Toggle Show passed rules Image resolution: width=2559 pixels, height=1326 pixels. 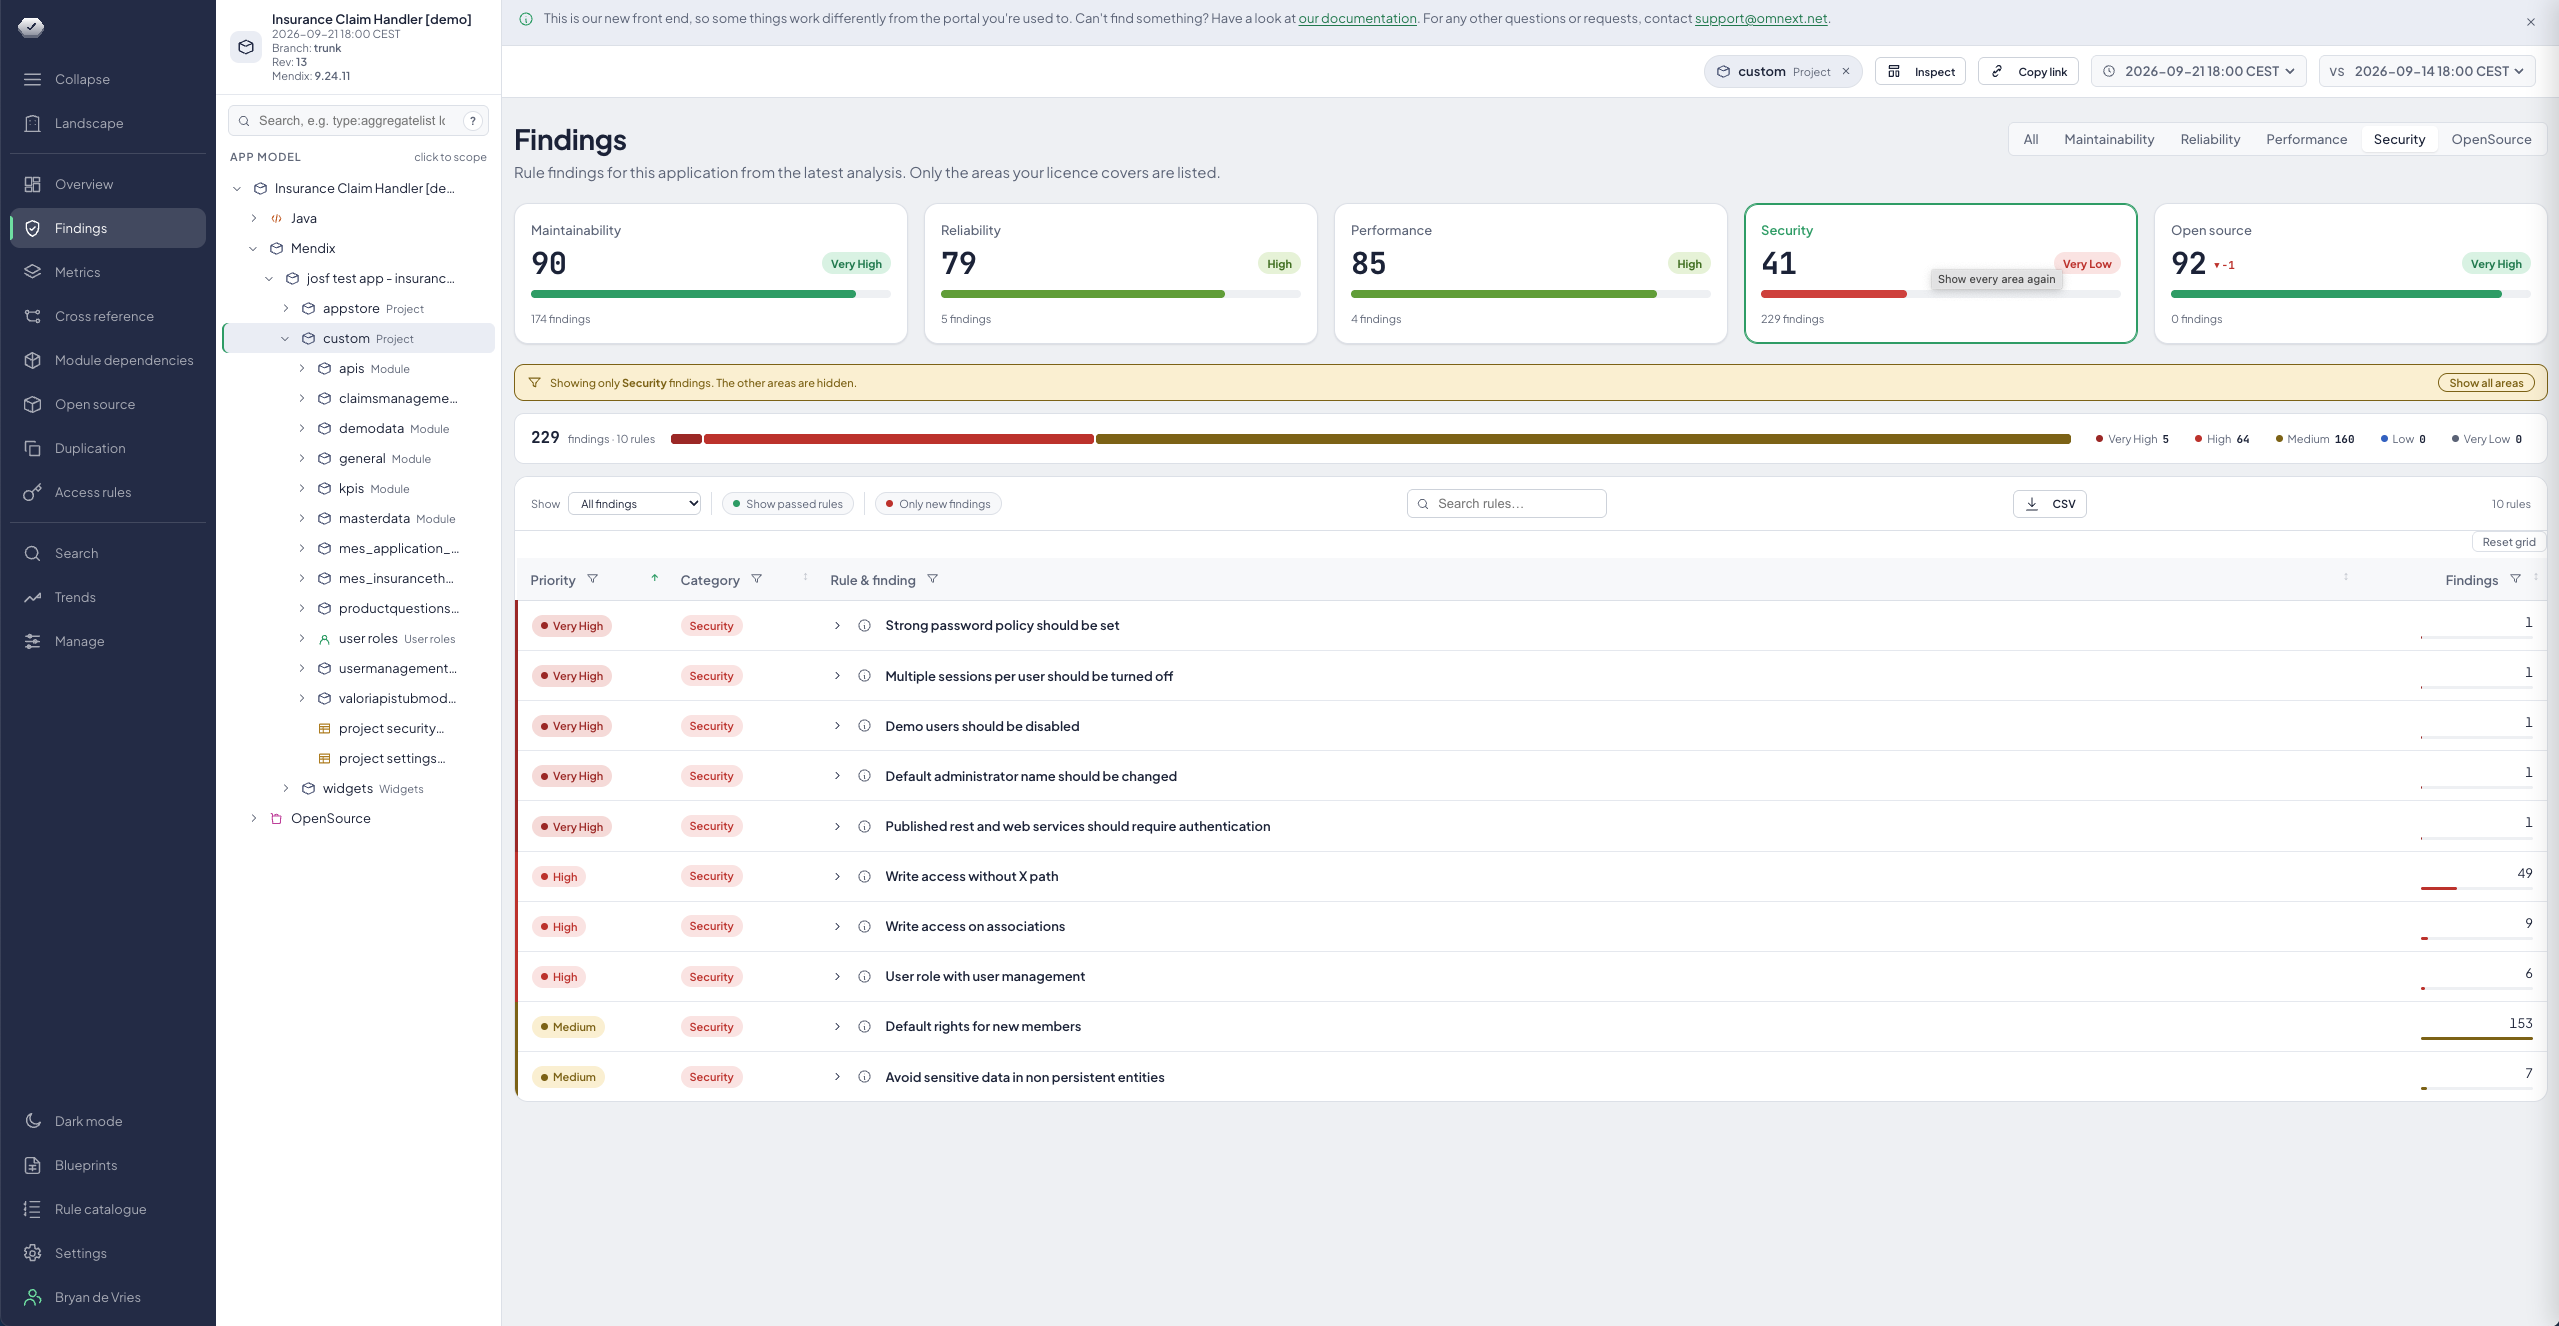pyautogui.click(x=788, y=504)
